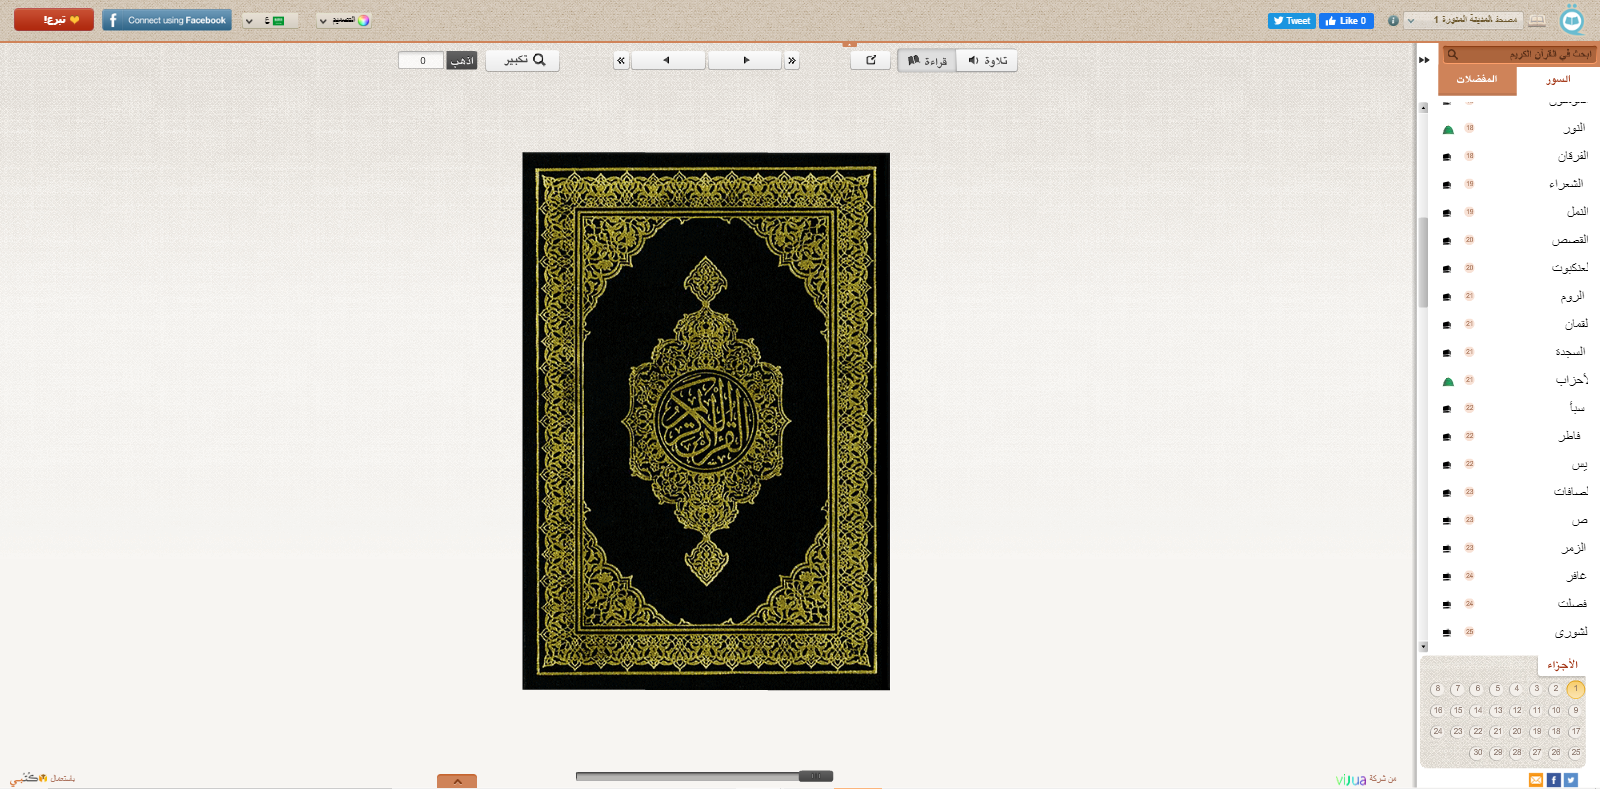Image resolution: width=1600 pixels, height=789 pixels.
Task: Select surah As-Sajdah (السجدة)
Action: pos(1570,352)
